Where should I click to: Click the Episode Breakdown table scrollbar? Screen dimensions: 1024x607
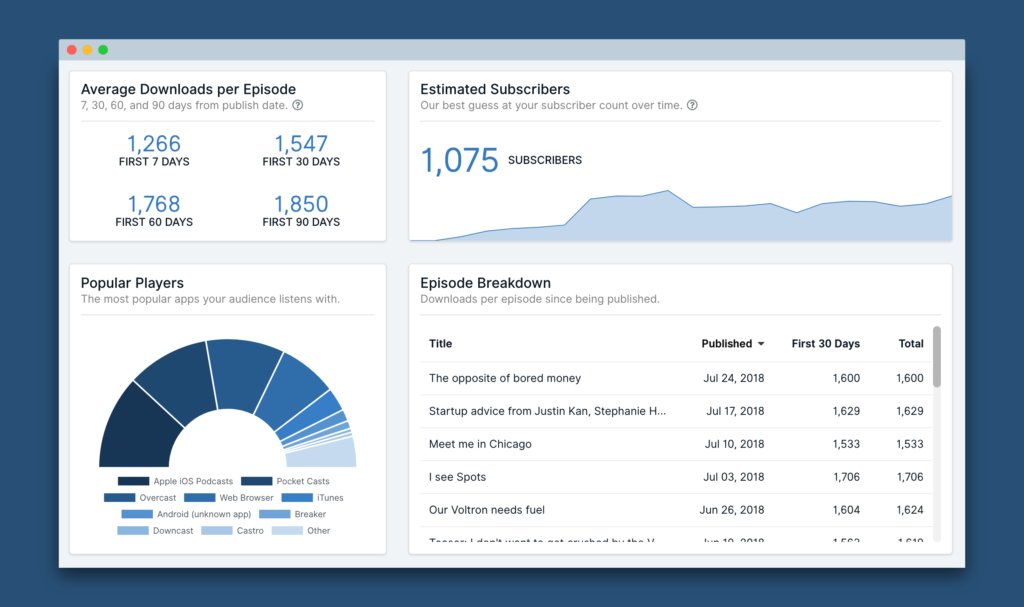point(937,357)
